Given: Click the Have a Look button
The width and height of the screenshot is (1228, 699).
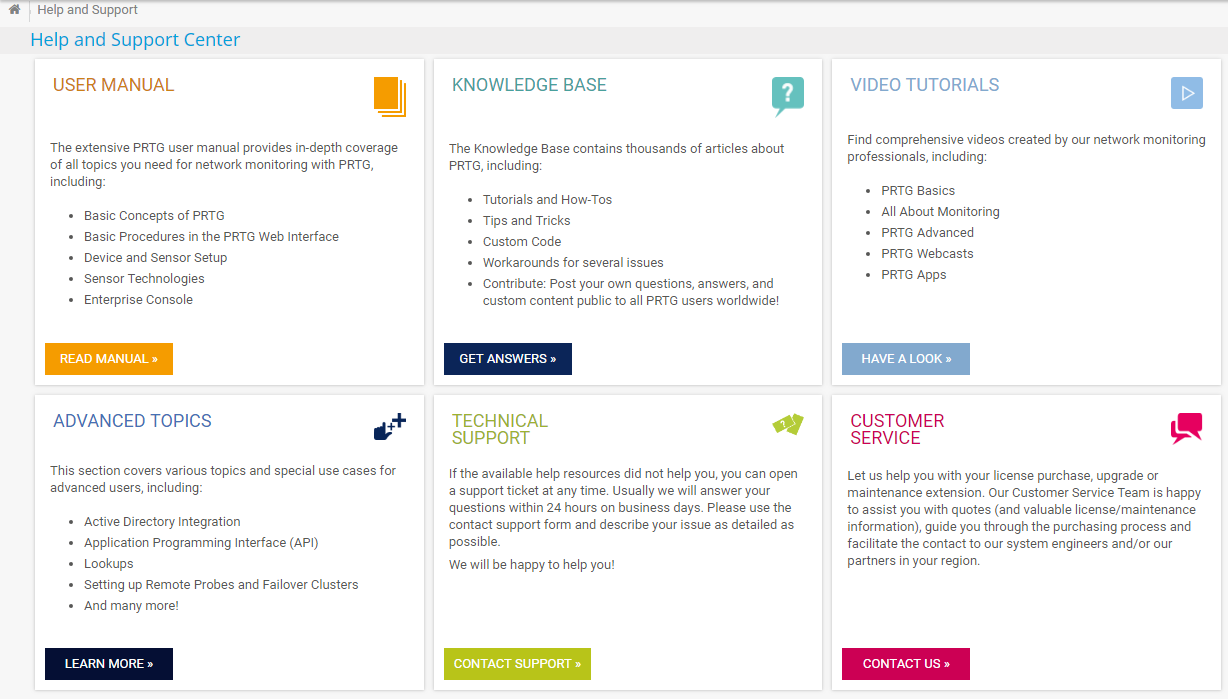Looking at the screenshot, I should (906, 359).
